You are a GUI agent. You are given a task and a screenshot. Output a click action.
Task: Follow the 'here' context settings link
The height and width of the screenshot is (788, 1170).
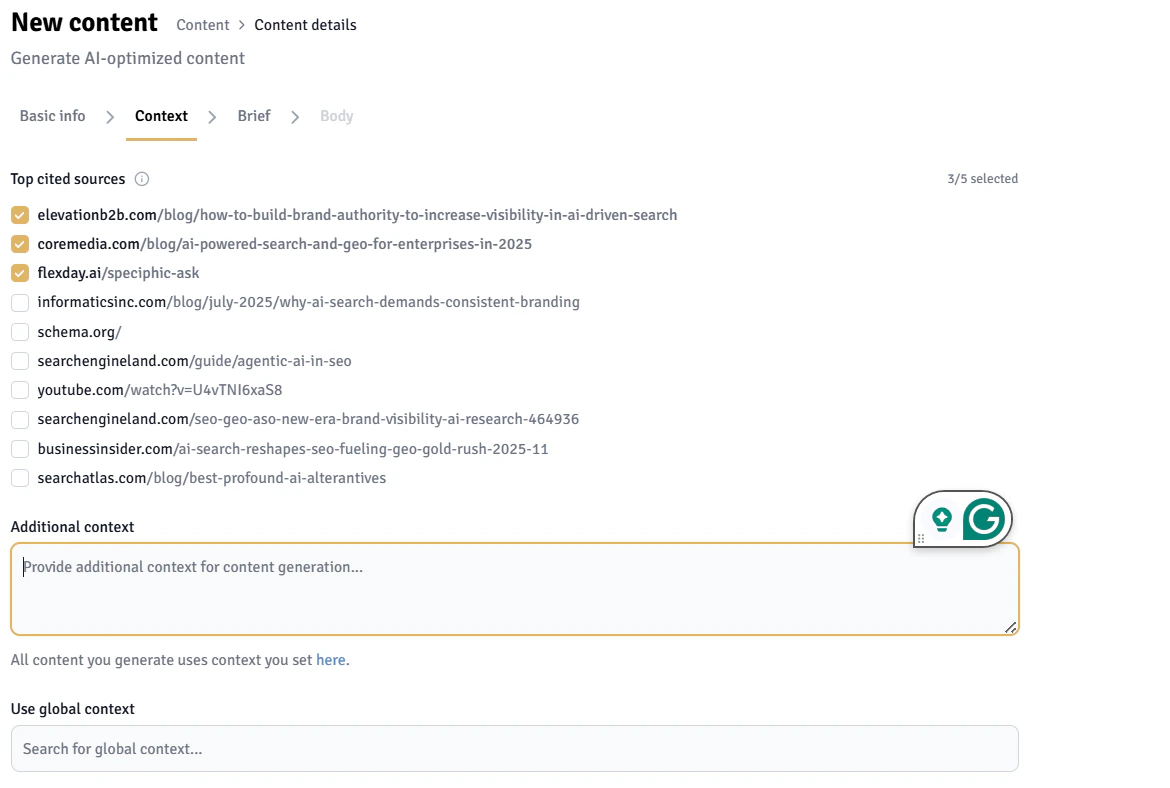pos(331,660)
